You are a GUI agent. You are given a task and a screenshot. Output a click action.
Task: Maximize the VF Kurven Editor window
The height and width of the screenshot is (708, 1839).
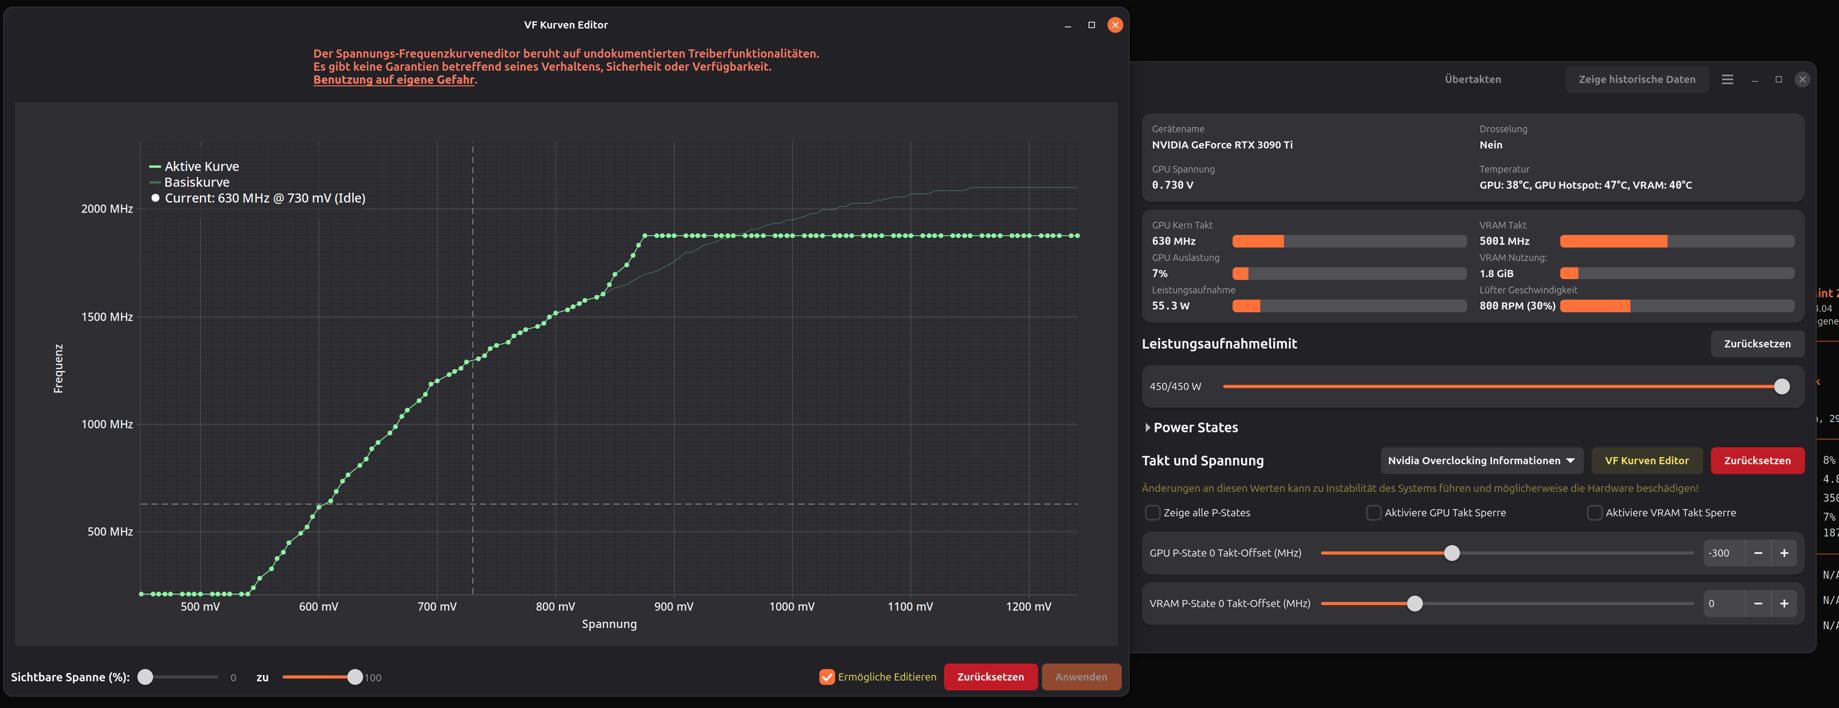[1091, 25]
